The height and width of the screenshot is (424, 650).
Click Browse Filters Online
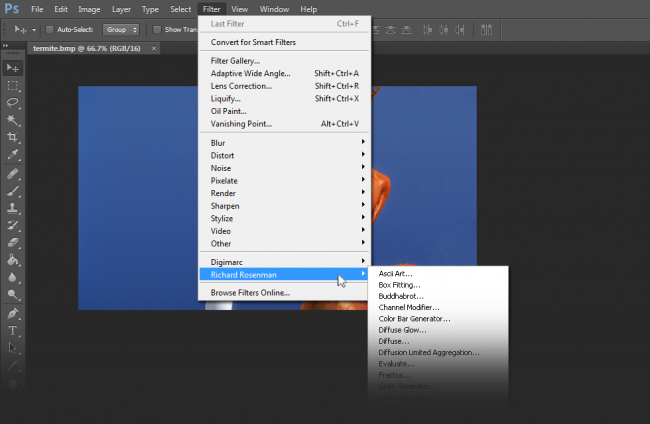pos(285,293)
